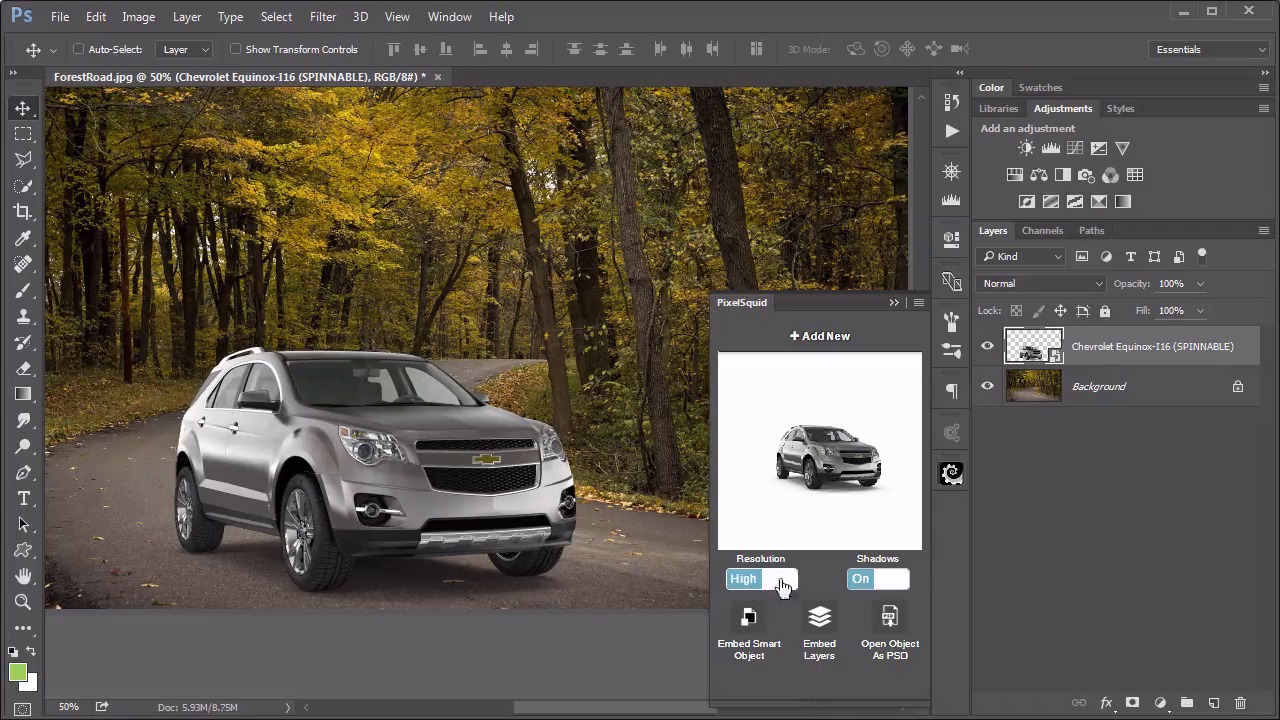The height and width of the screenshot is (720, 1280).
Task: Select the Crop tool
Action: point(23,212)
